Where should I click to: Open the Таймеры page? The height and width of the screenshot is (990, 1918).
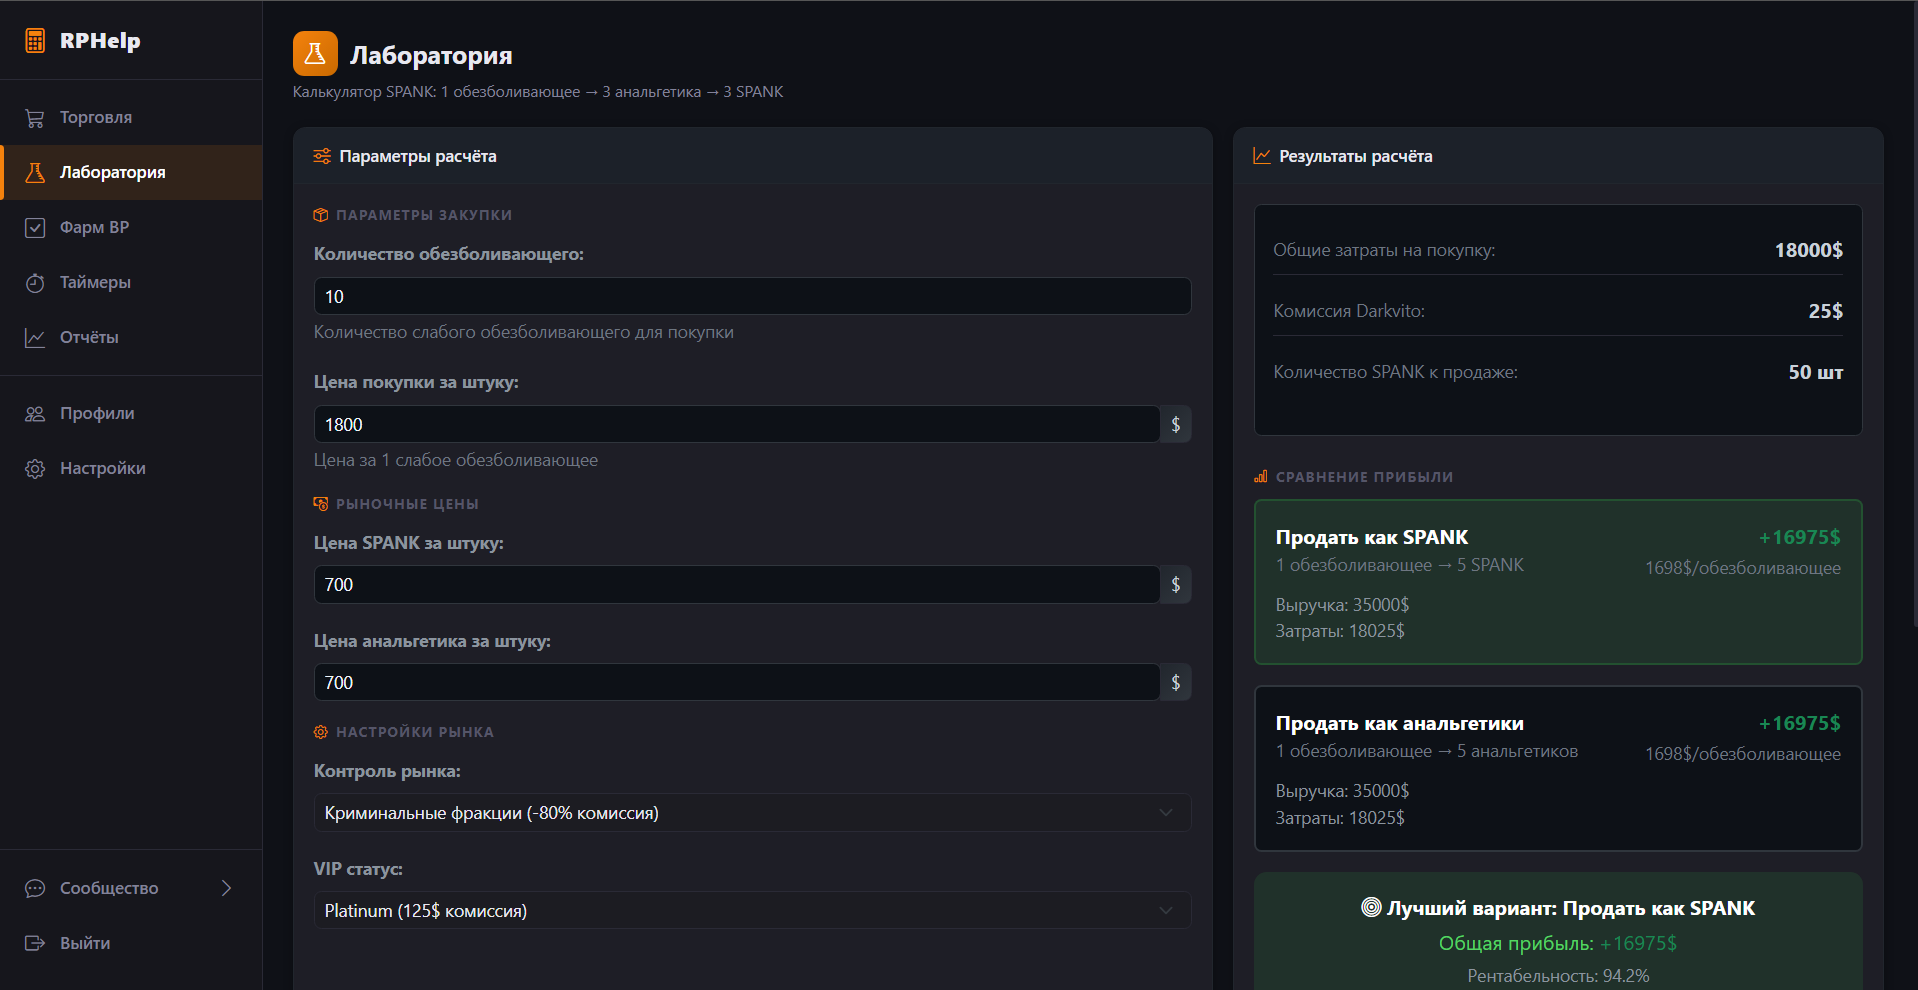(131, 283)
